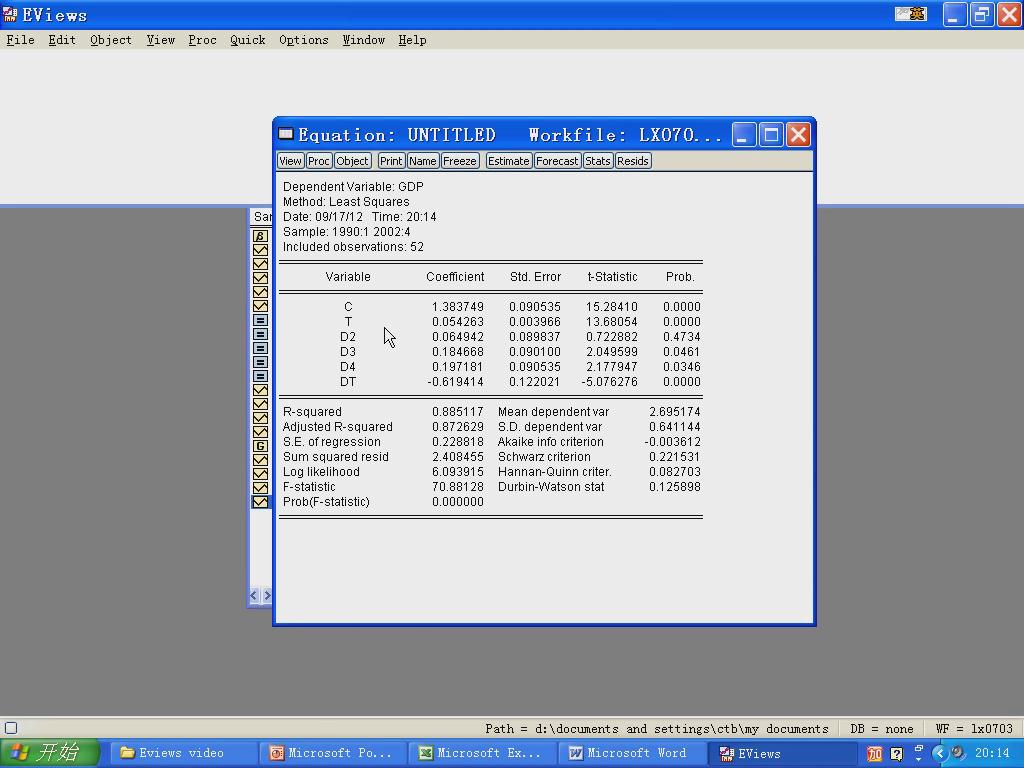Click the Durbin-Watson stat value 0.125898

675,487
